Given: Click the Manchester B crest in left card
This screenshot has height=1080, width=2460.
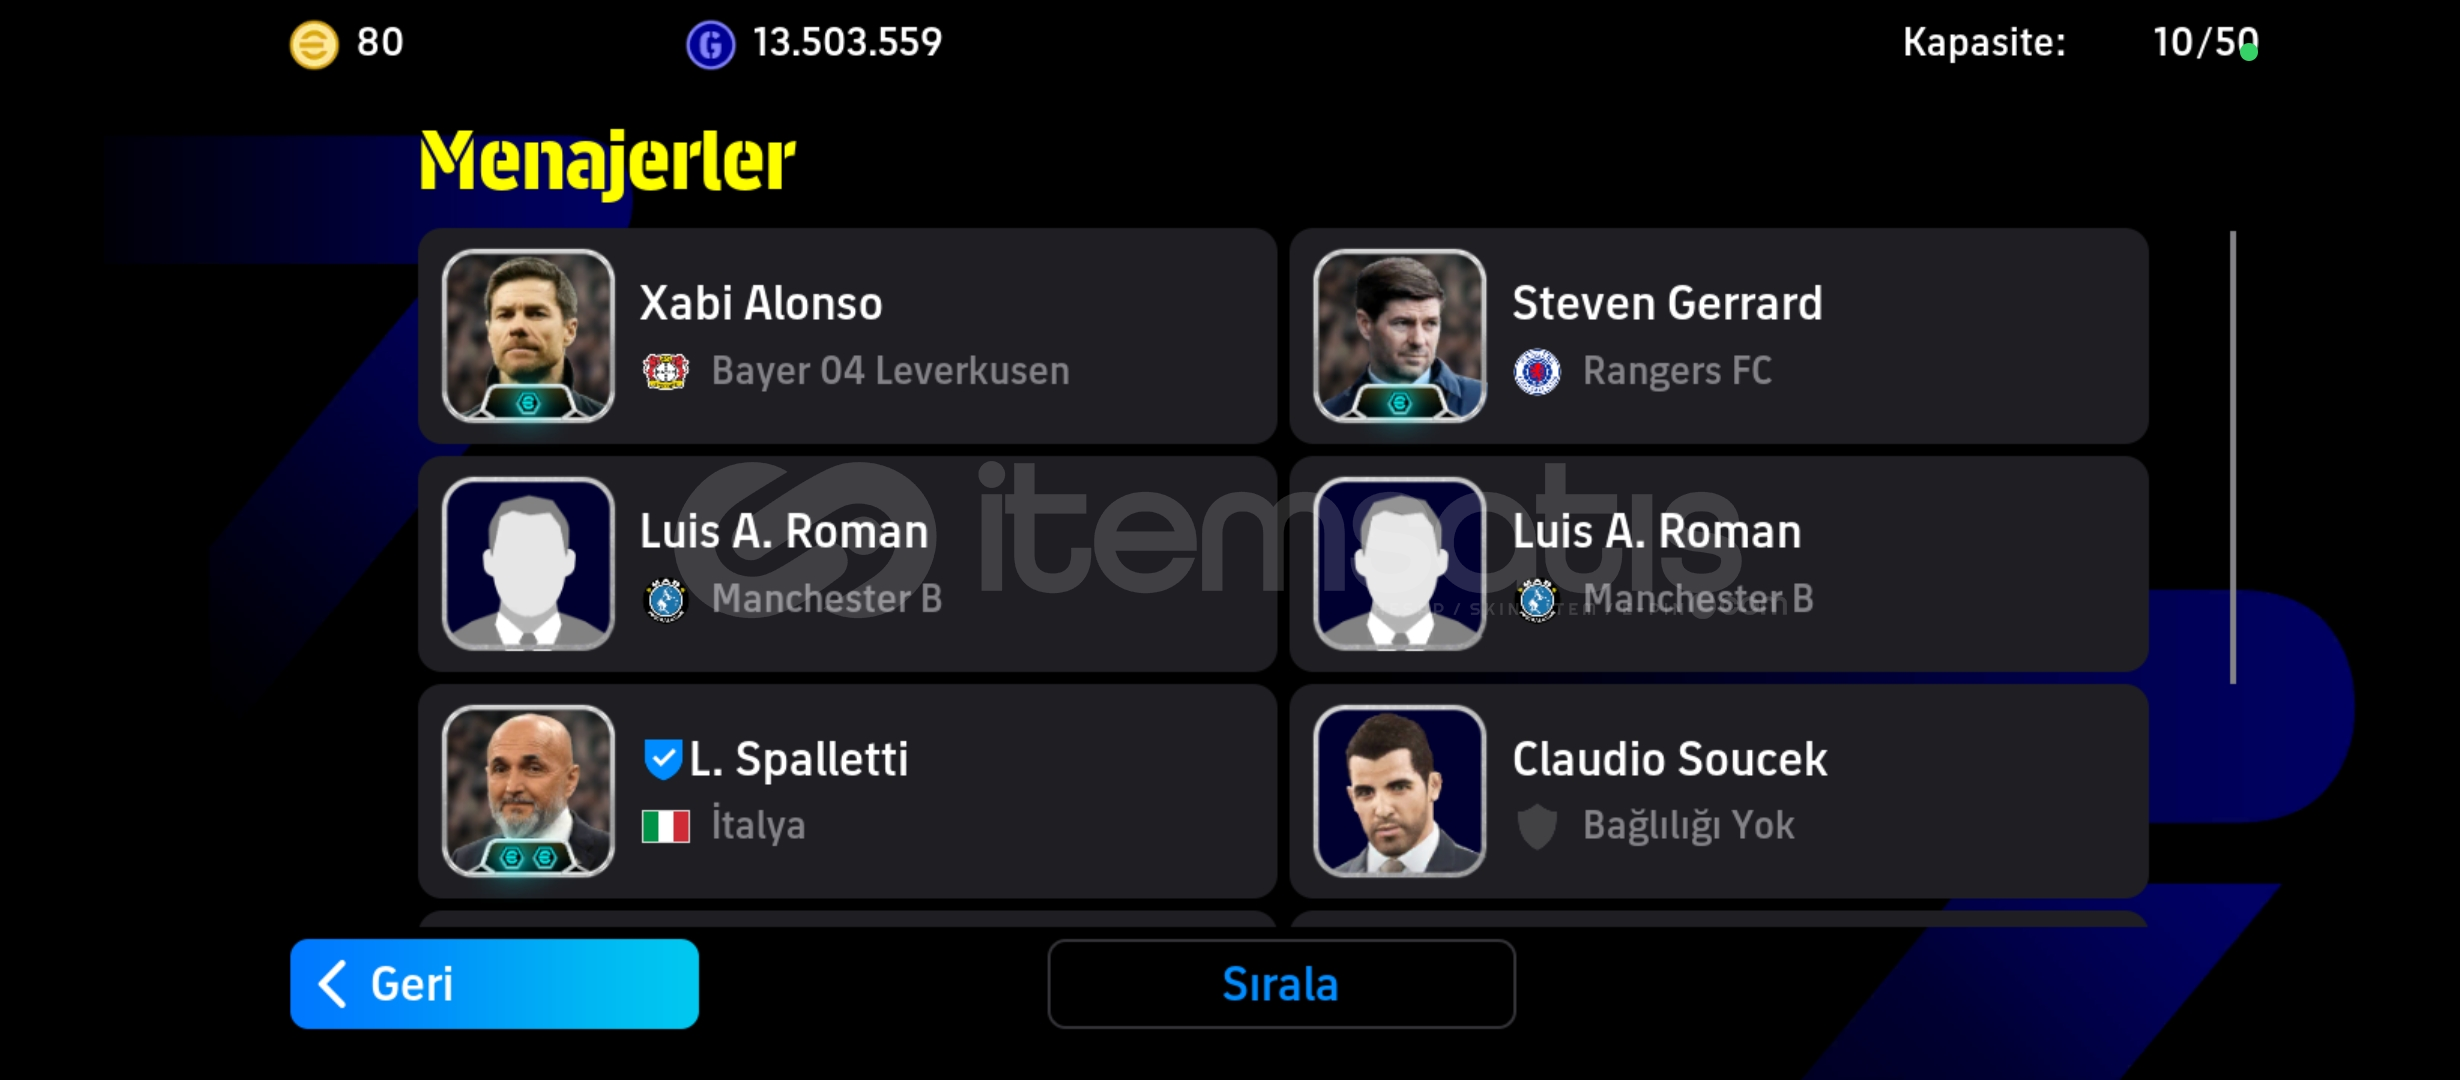Looking at the screenshot, I should [x=665, y=599].
